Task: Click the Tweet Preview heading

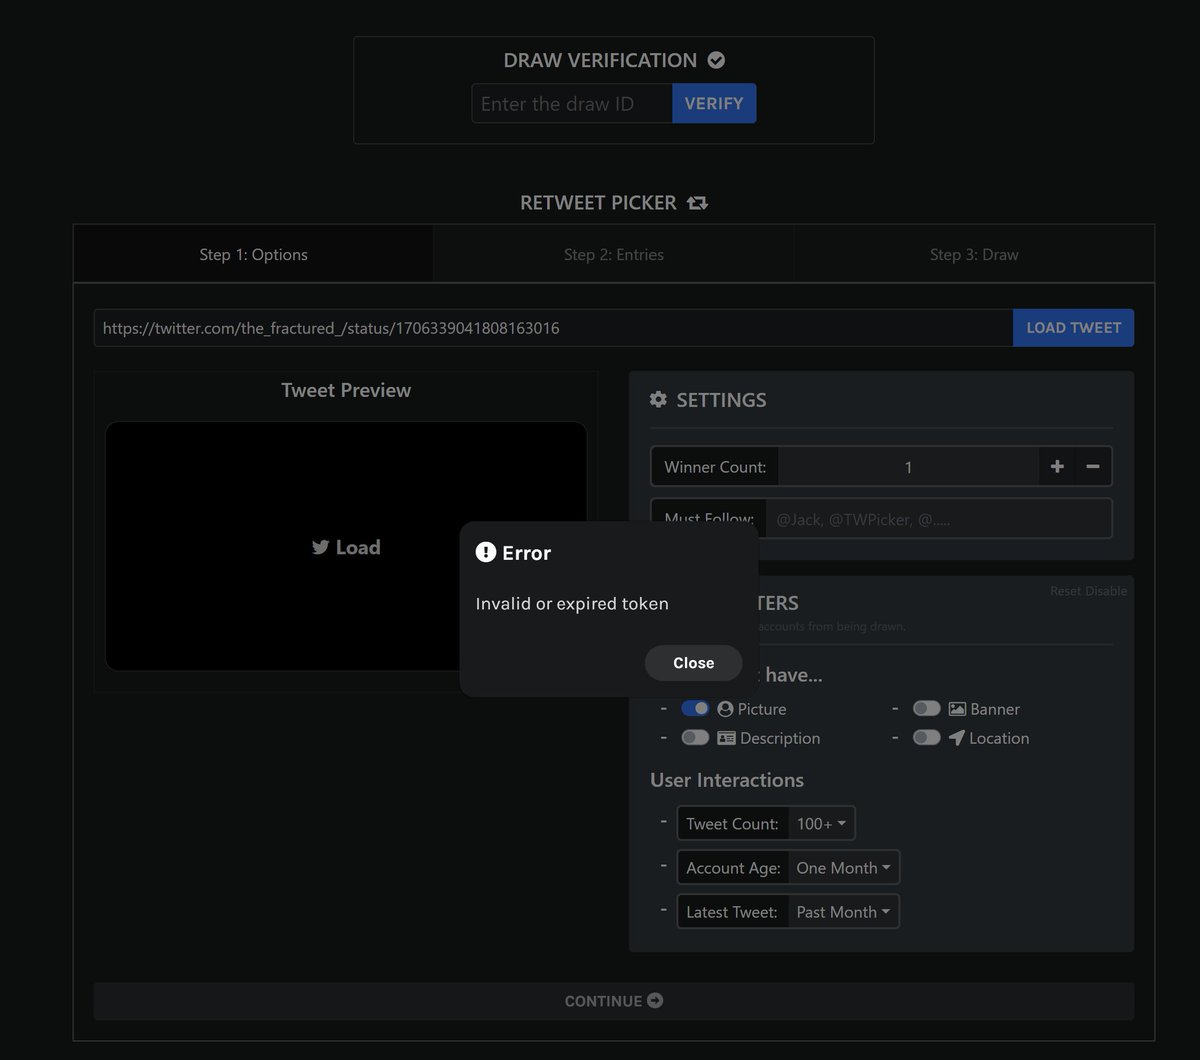Action: tap(346, 390)
